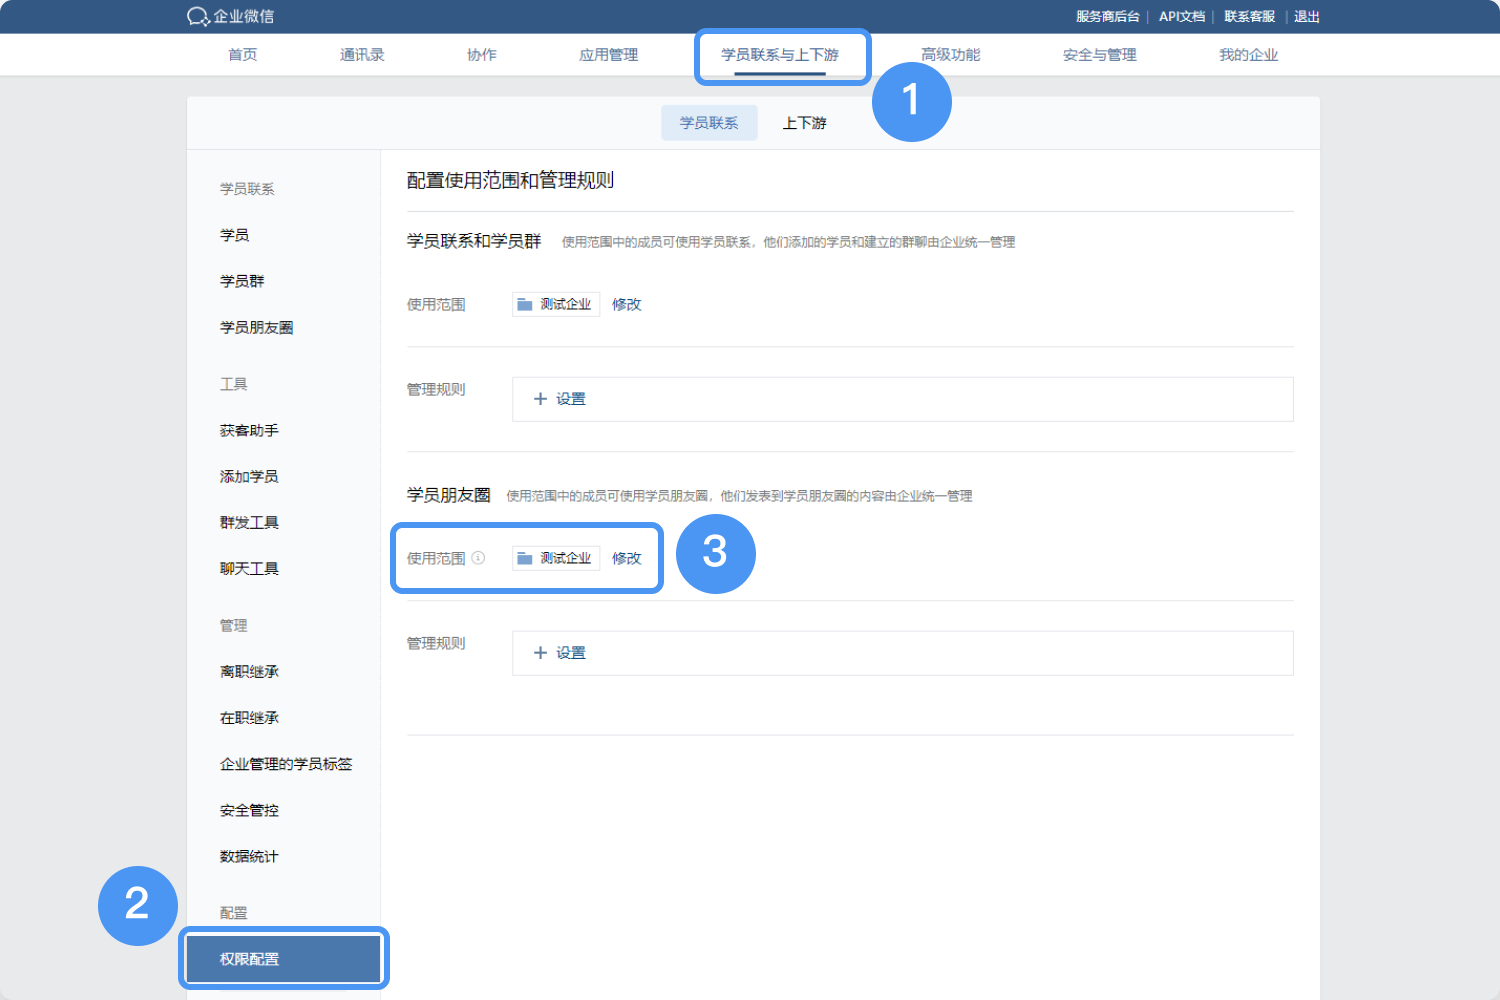
Task: Click the 配置使用范围和管理规则 heading
Action: click(x=510, y=181)
